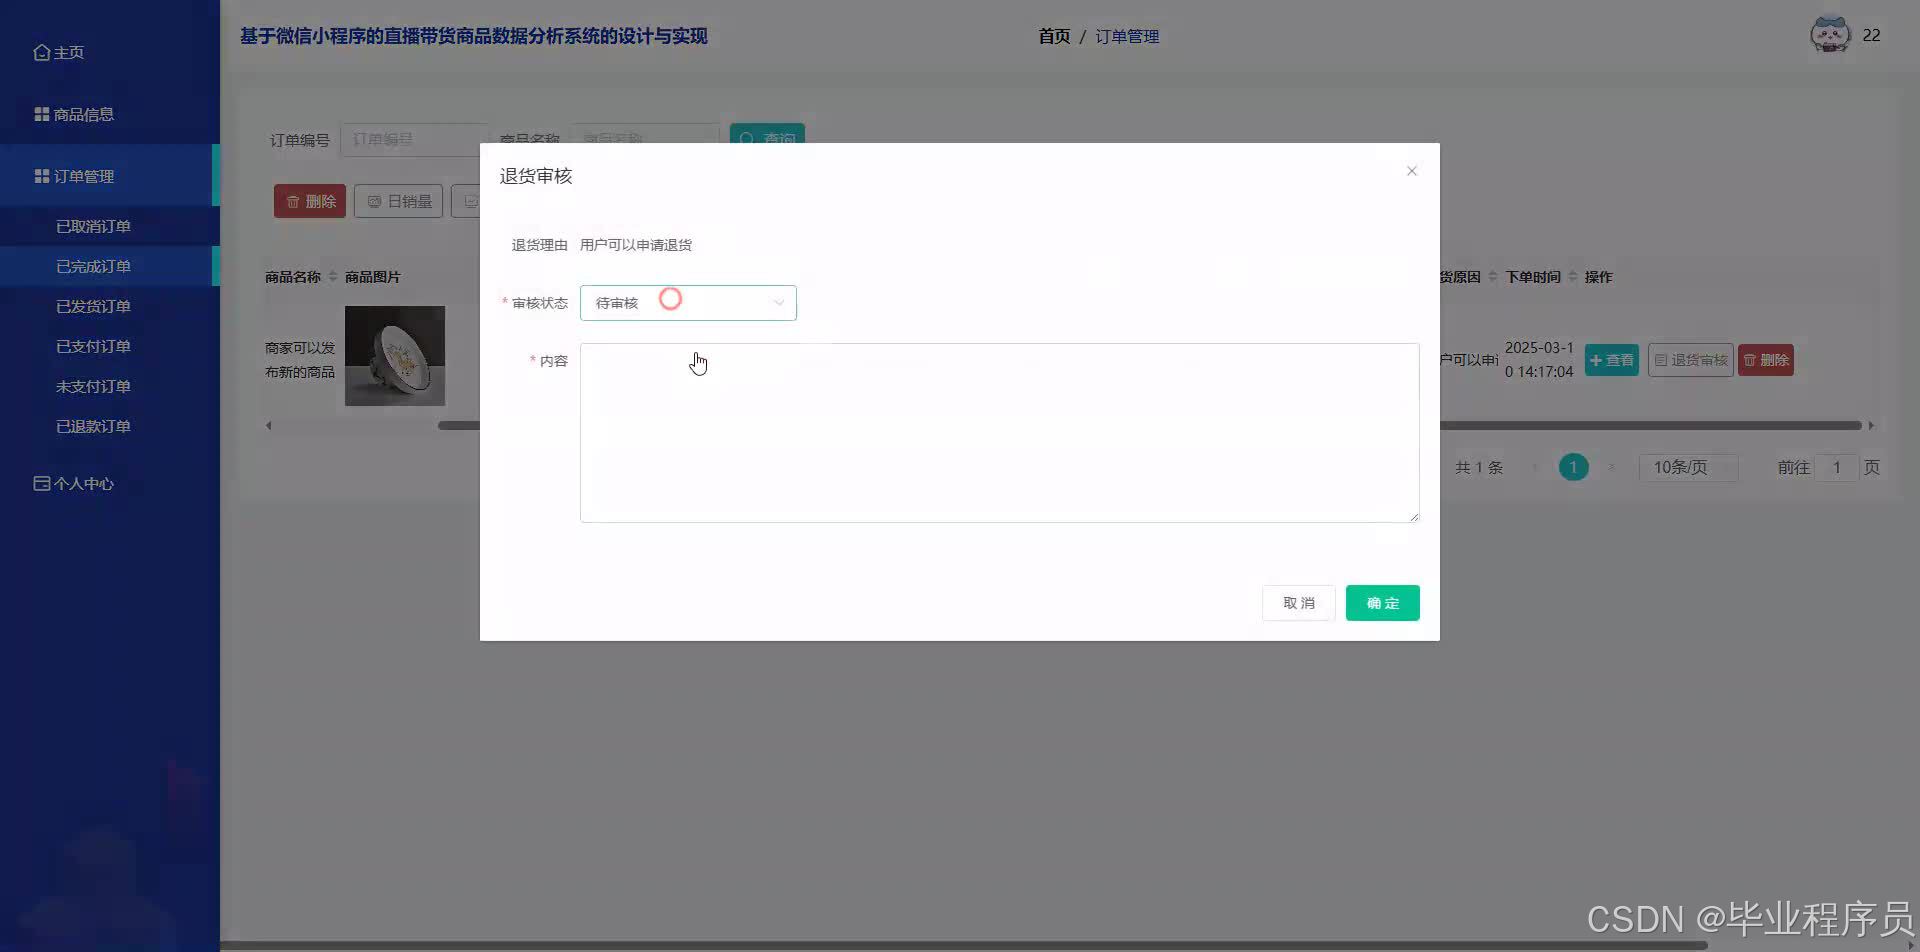Click the 确定 confirm button
The height and width of the screenshot is (952, 1920).
click(x=1382, y=602)
